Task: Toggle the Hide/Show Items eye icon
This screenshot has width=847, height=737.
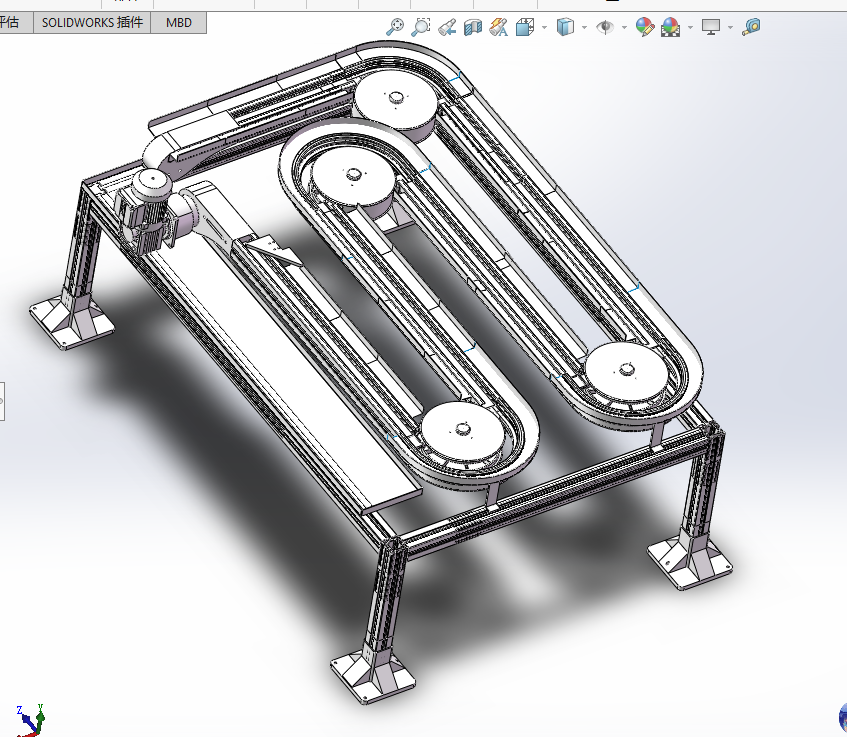Action: tap(605, 27)
